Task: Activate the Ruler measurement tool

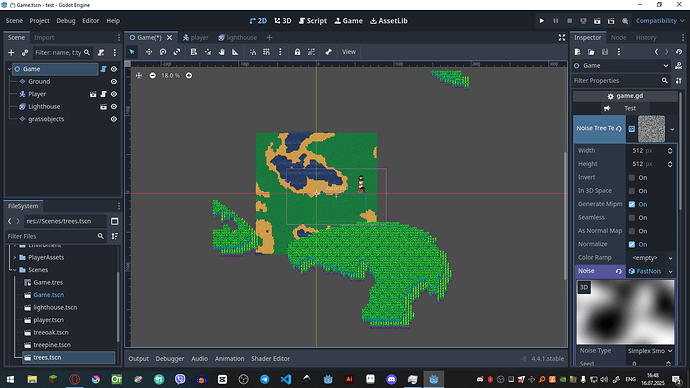Action: (235, 52)
